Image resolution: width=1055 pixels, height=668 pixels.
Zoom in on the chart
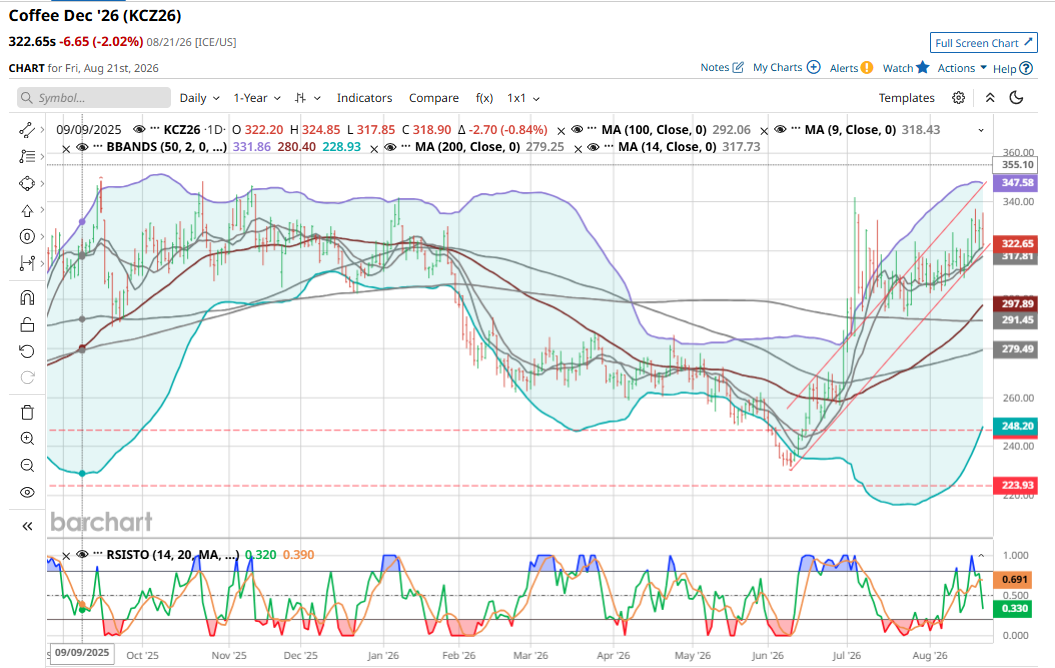(27, 439)
